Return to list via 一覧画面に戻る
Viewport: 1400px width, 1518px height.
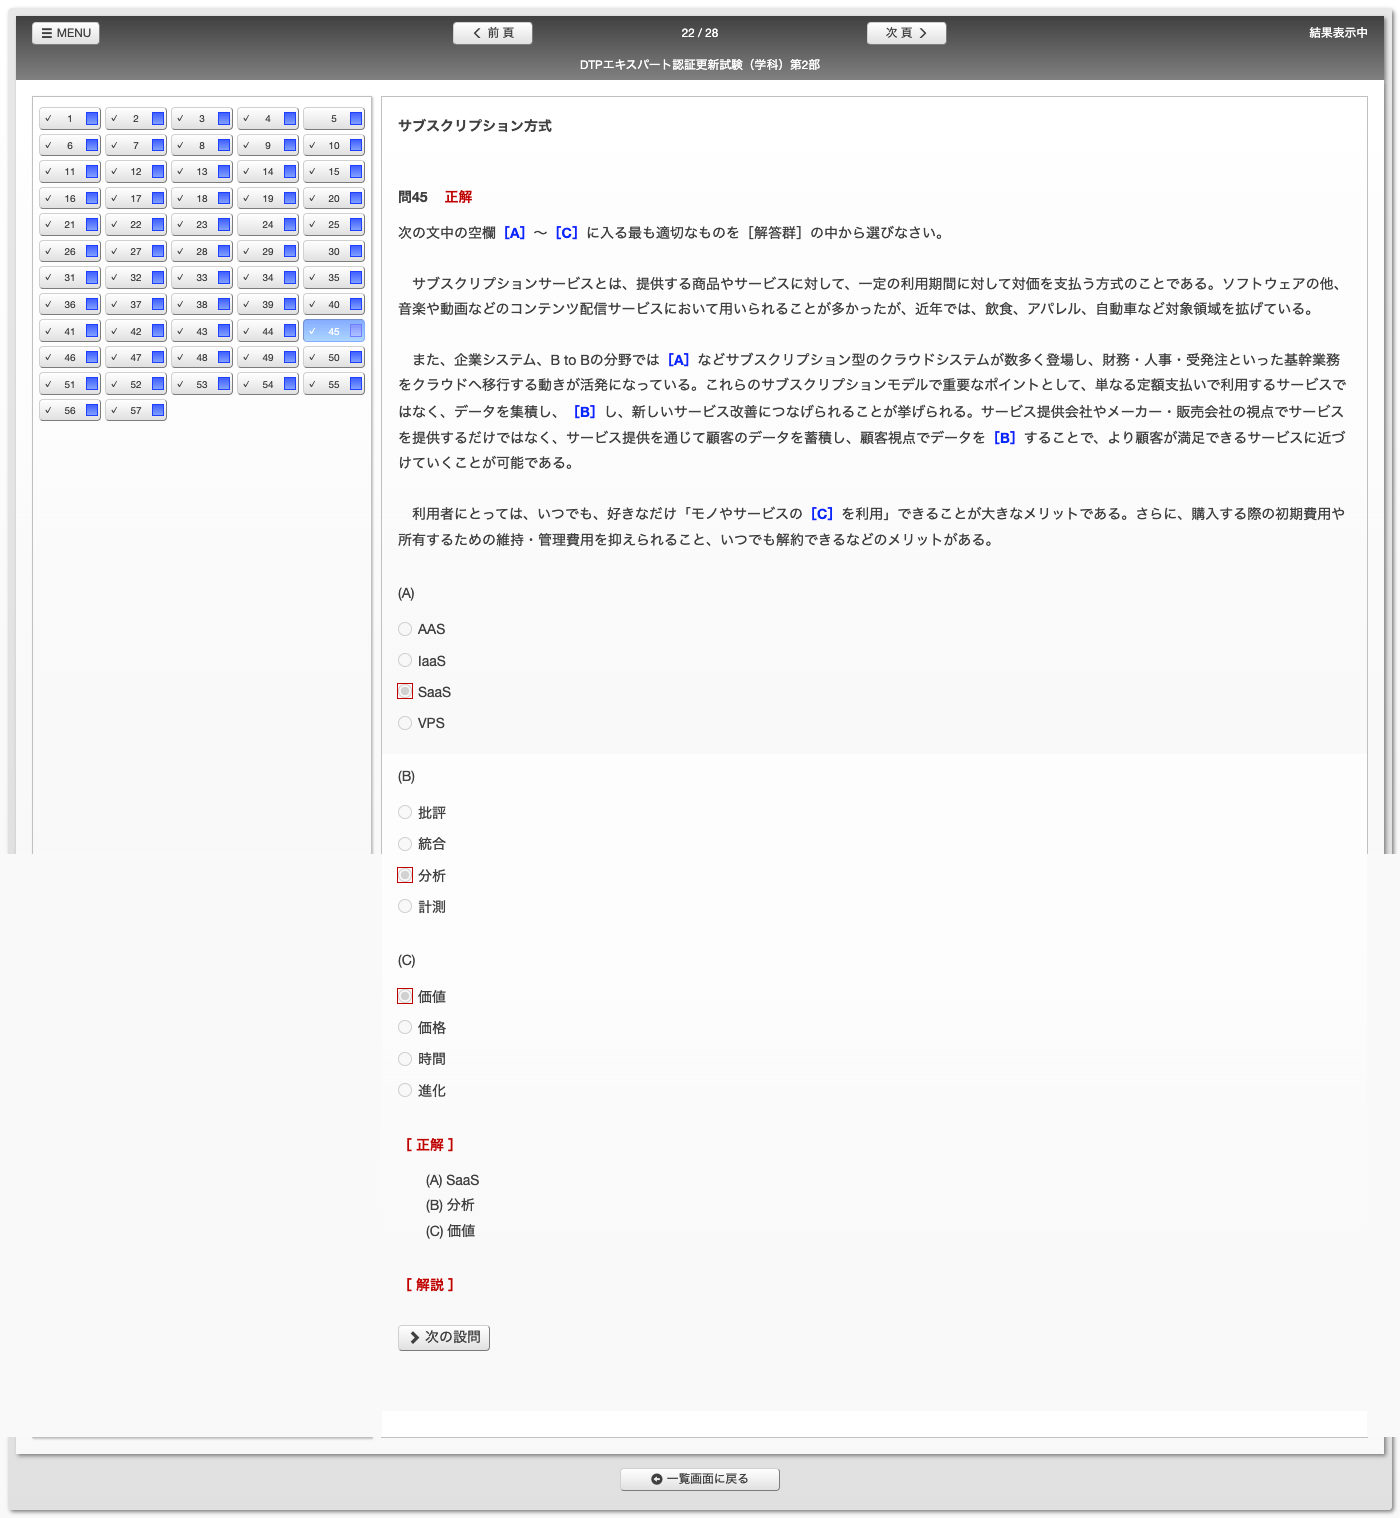[700, 1479]
